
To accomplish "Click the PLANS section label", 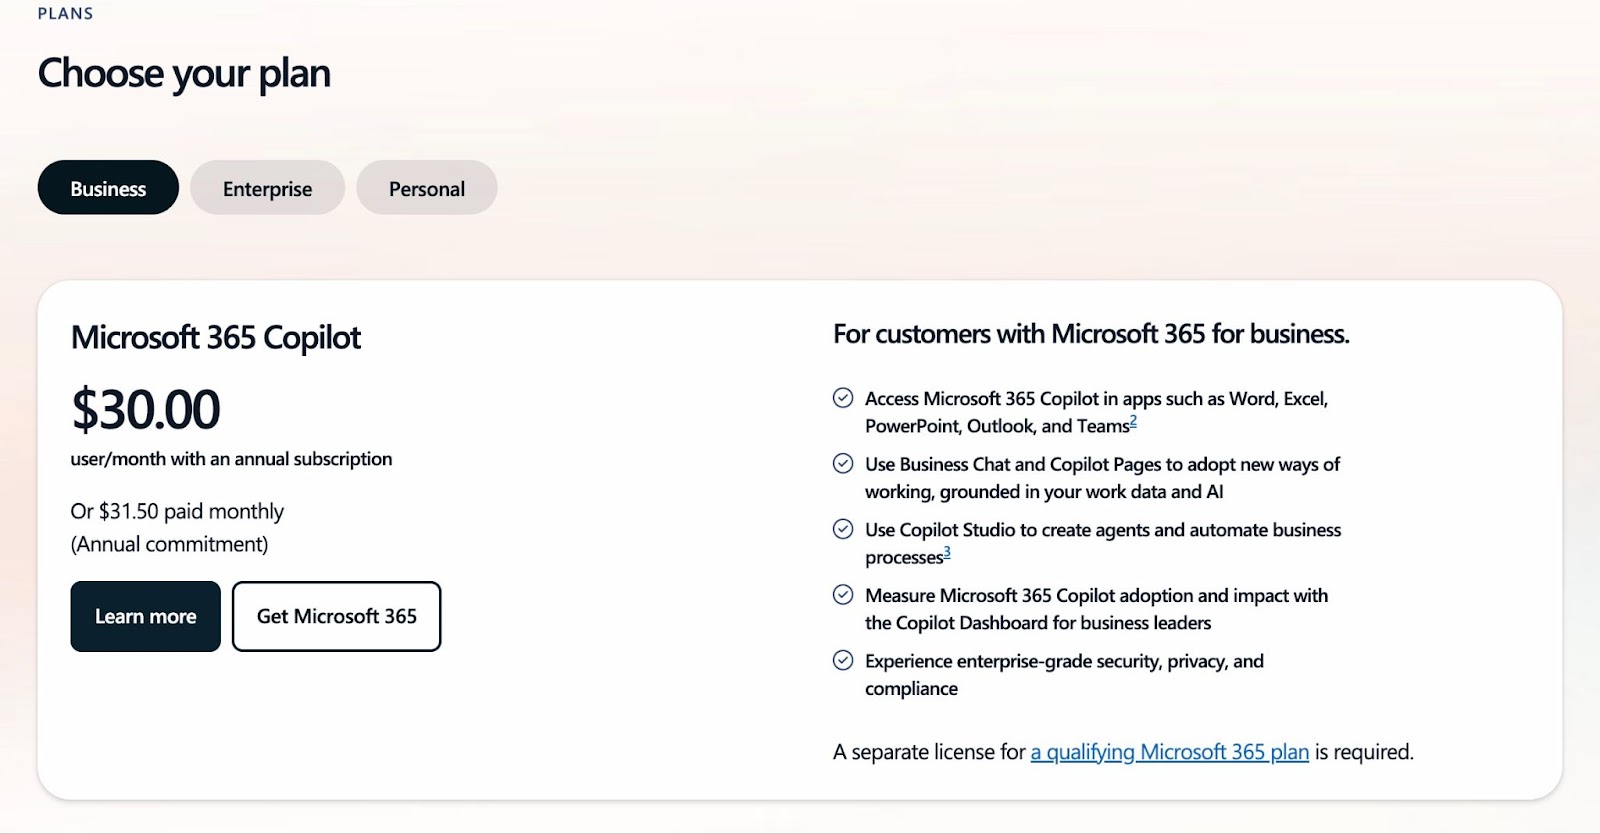I will click(x=65, y=14).
